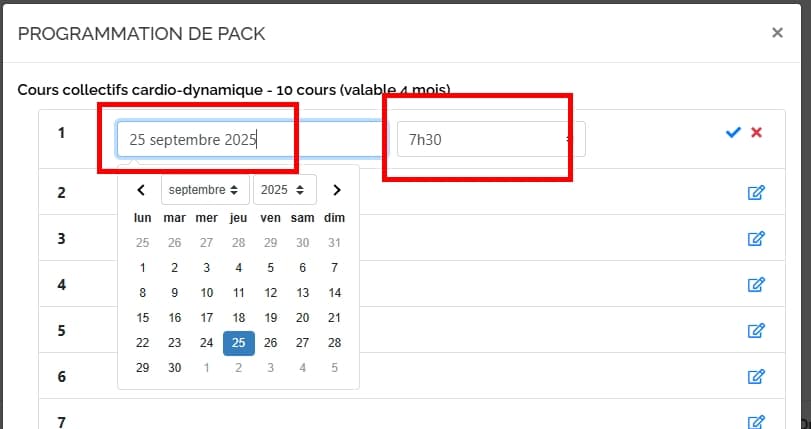Go to previous month in calendar
811x429 pixels.
click(x=141, y=190)
